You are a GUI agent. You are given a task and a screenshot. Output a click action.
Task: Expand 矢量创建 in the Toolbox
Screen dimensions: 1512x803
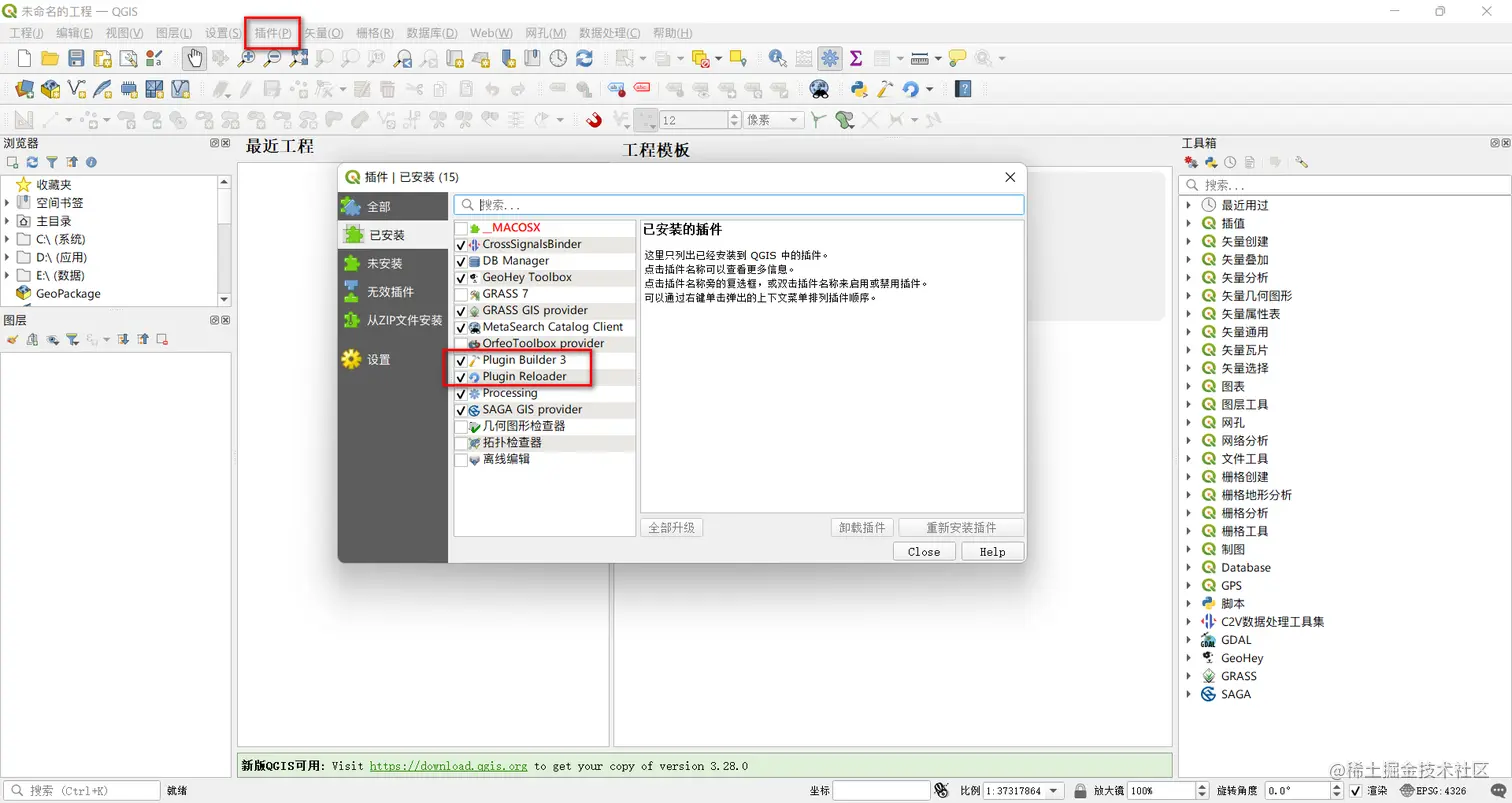click(x=1189, y=241)
